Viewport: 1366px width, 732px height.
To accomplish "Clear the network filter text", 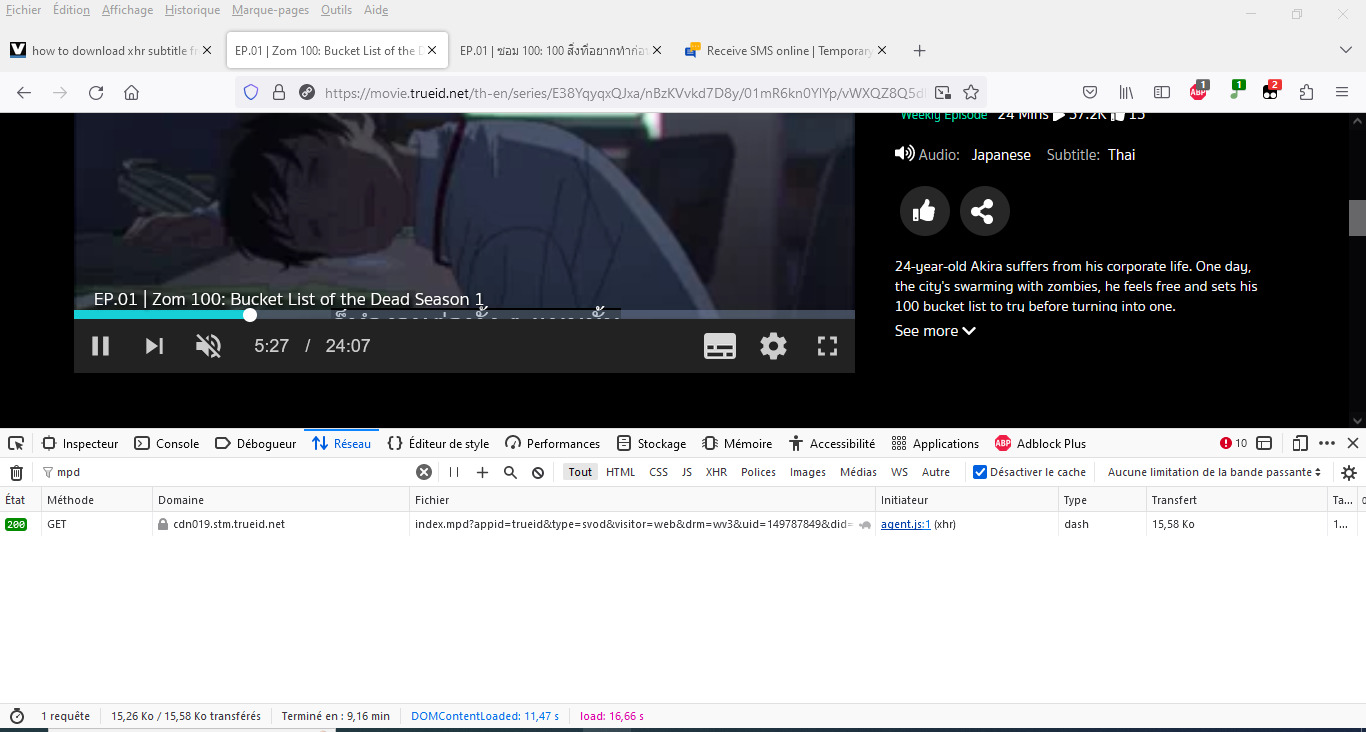I will pos(424,472).
